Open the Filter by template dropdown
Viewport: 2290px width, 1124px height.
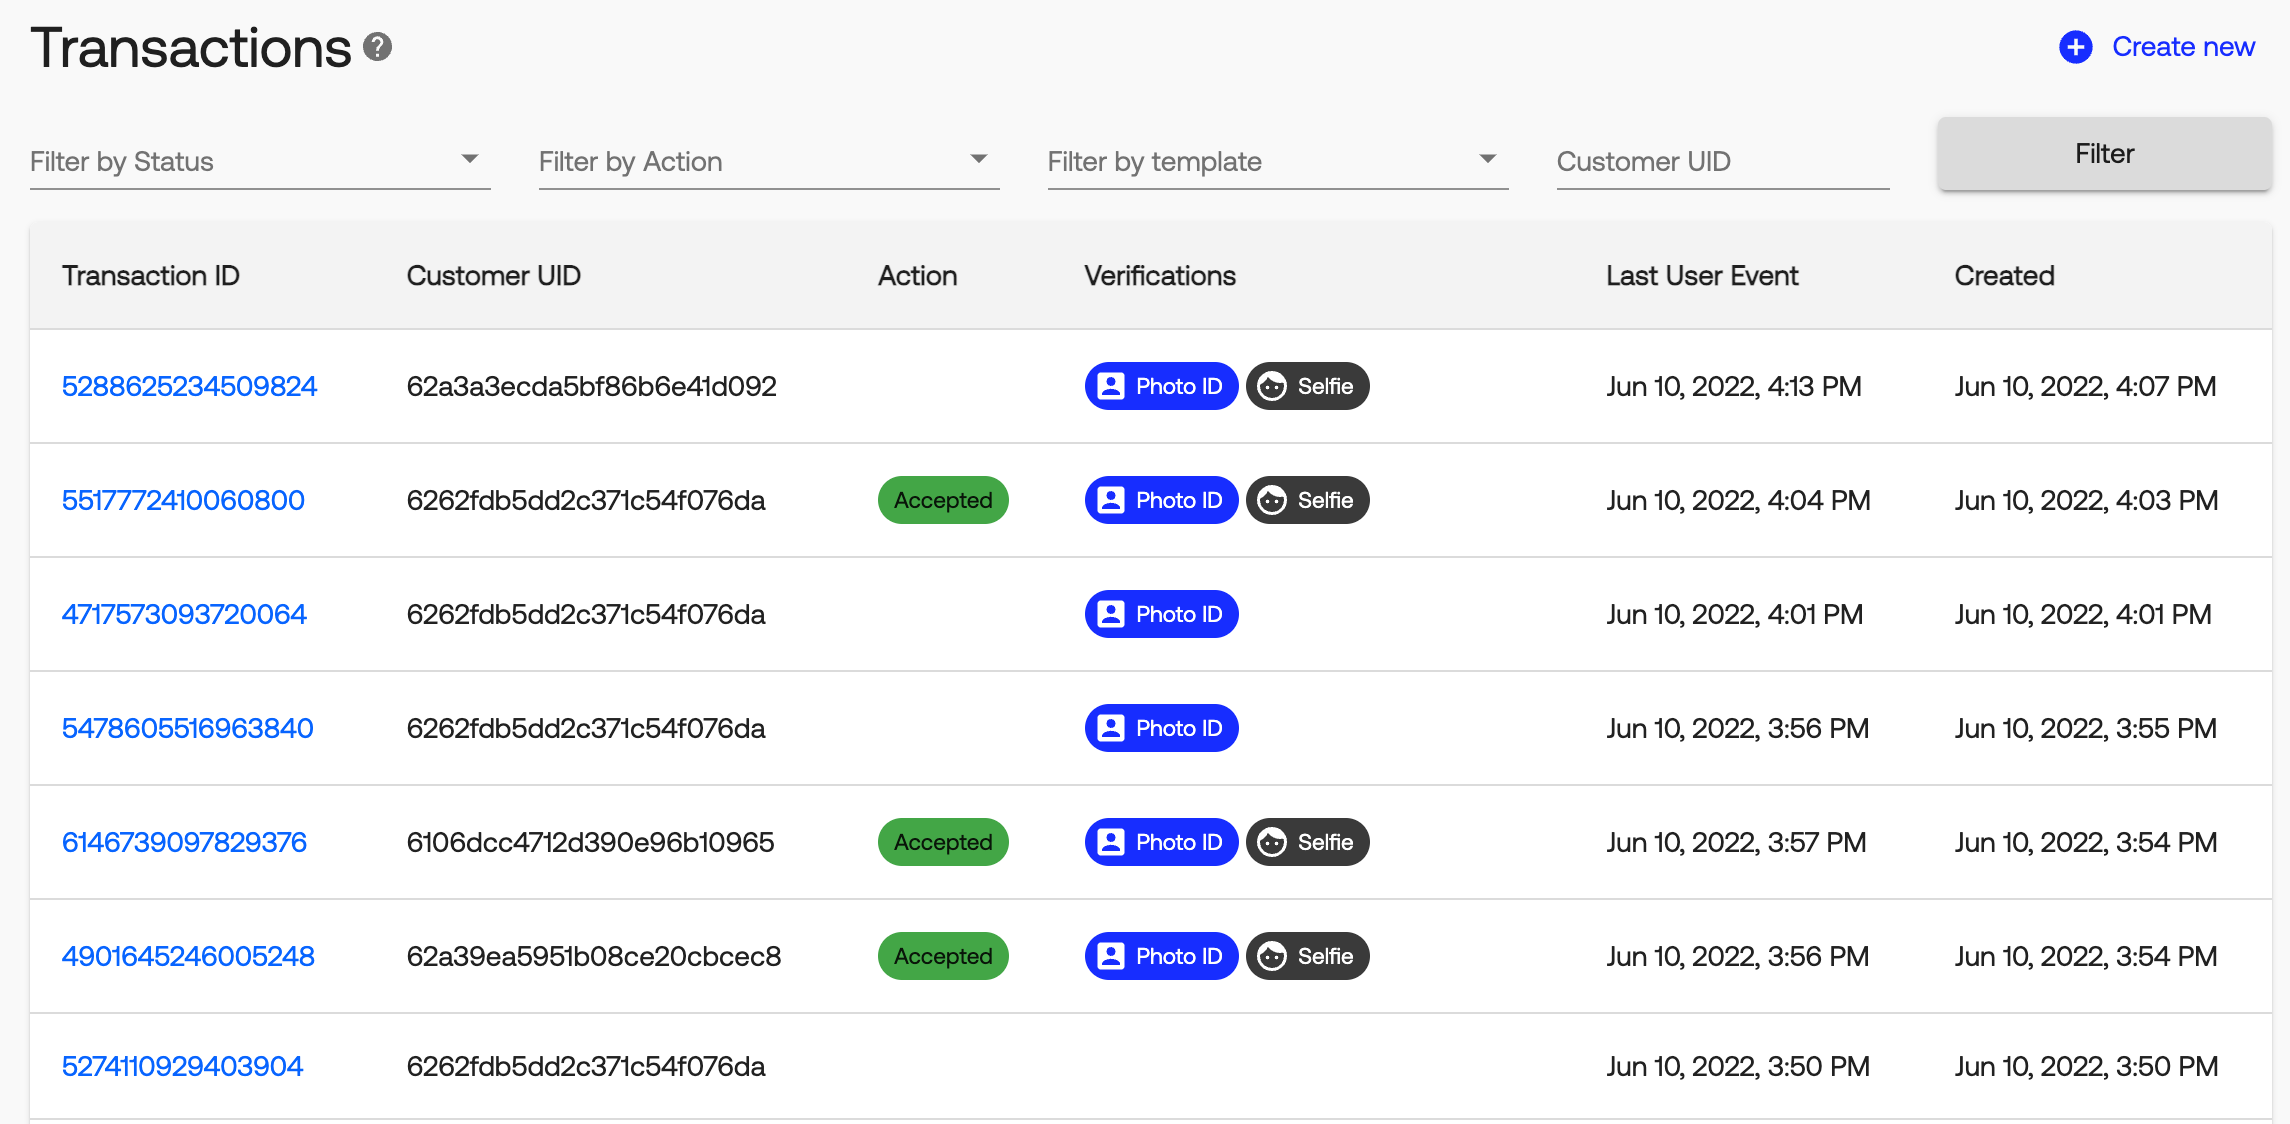(1277, 161)
